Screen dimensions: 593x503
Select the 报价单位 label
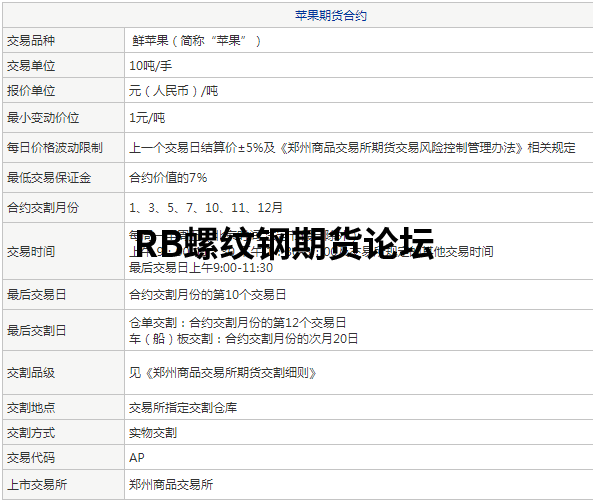[31, 91]
